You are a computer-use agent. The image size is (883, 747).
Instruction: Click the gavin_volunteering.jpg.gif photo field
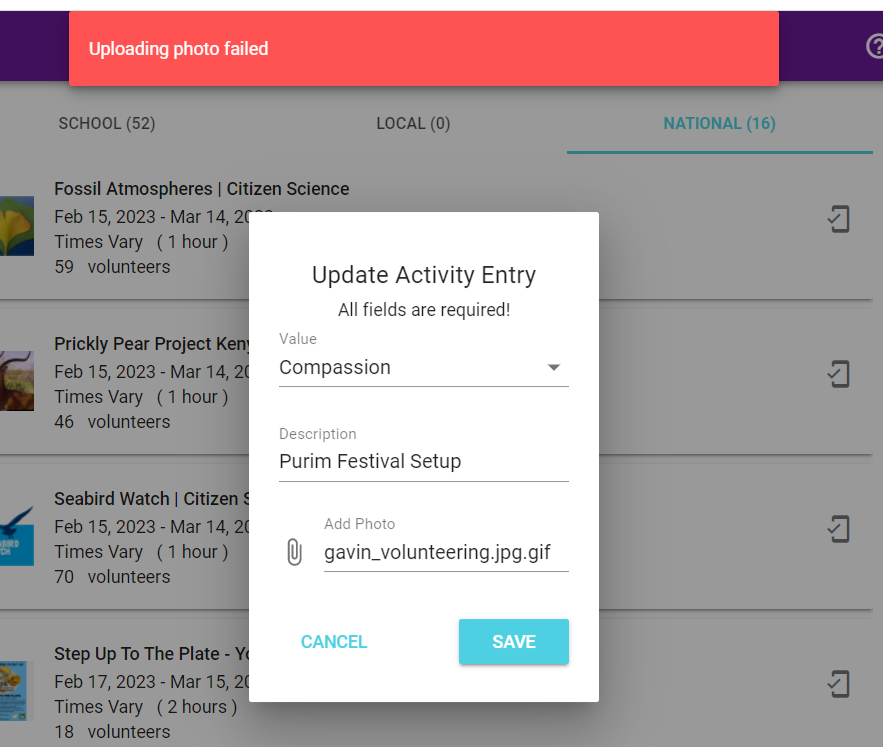pos(446,552)
